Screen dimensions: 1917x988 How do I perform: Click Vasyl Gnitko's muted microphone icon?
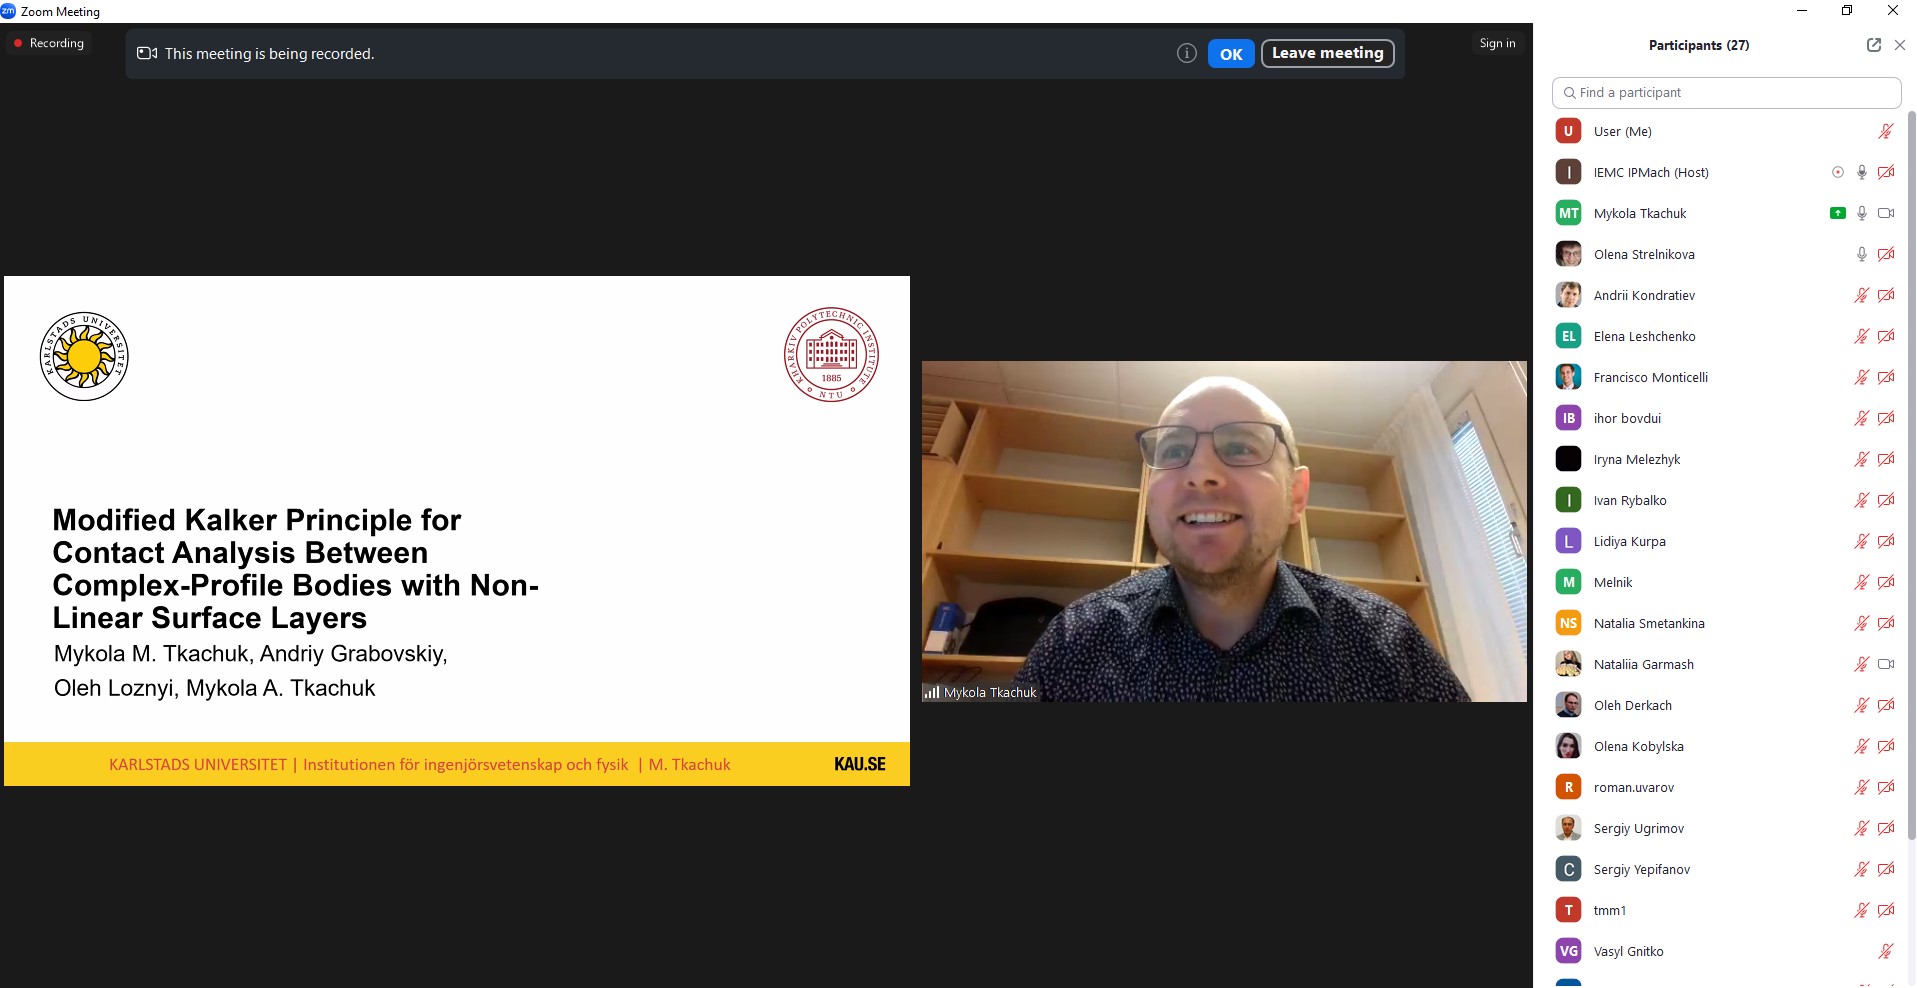(1885, 951)
